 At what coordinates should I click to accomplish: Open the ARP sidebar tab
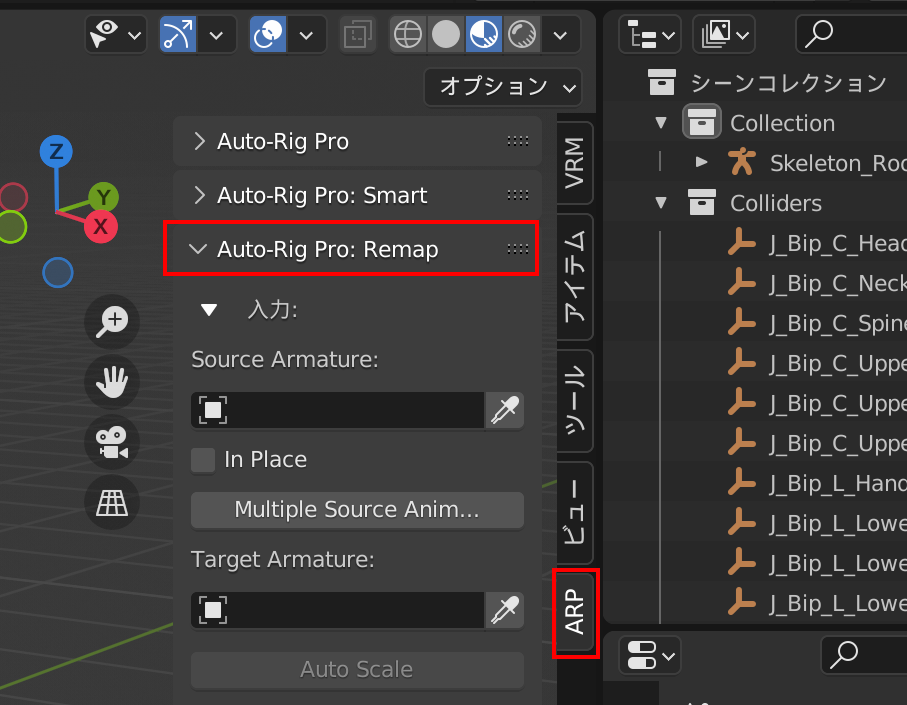click(574, 612)
